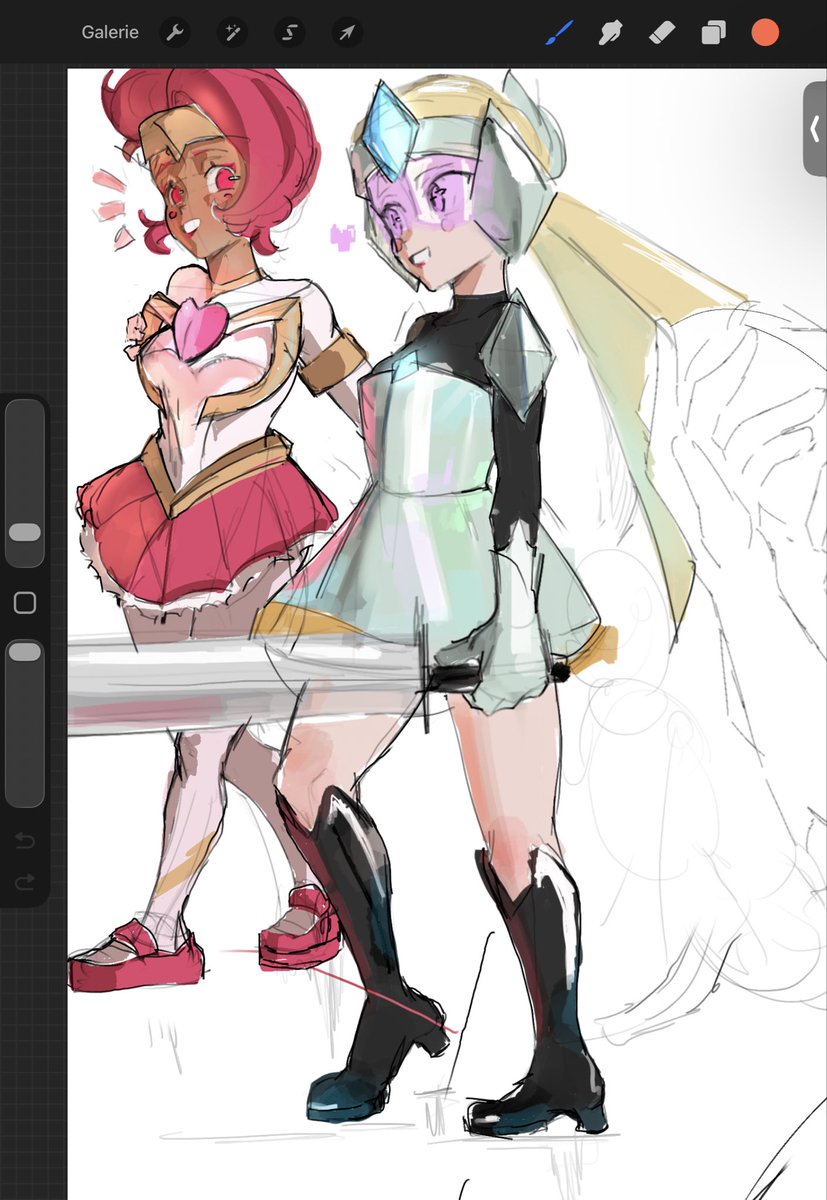Open the orange color picker swatch
The height and width of the screenshot is (1200, 827).
[765, 33]
